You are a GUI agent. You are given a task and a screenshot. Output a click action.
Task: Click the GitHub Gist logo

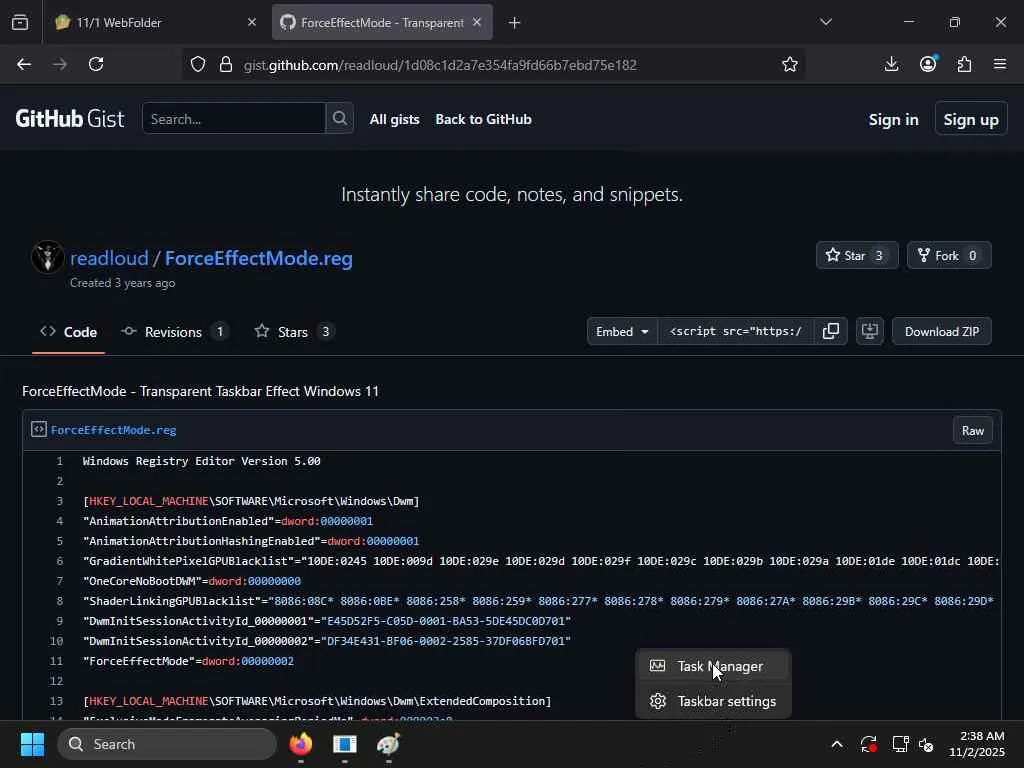tap(70, 119)
